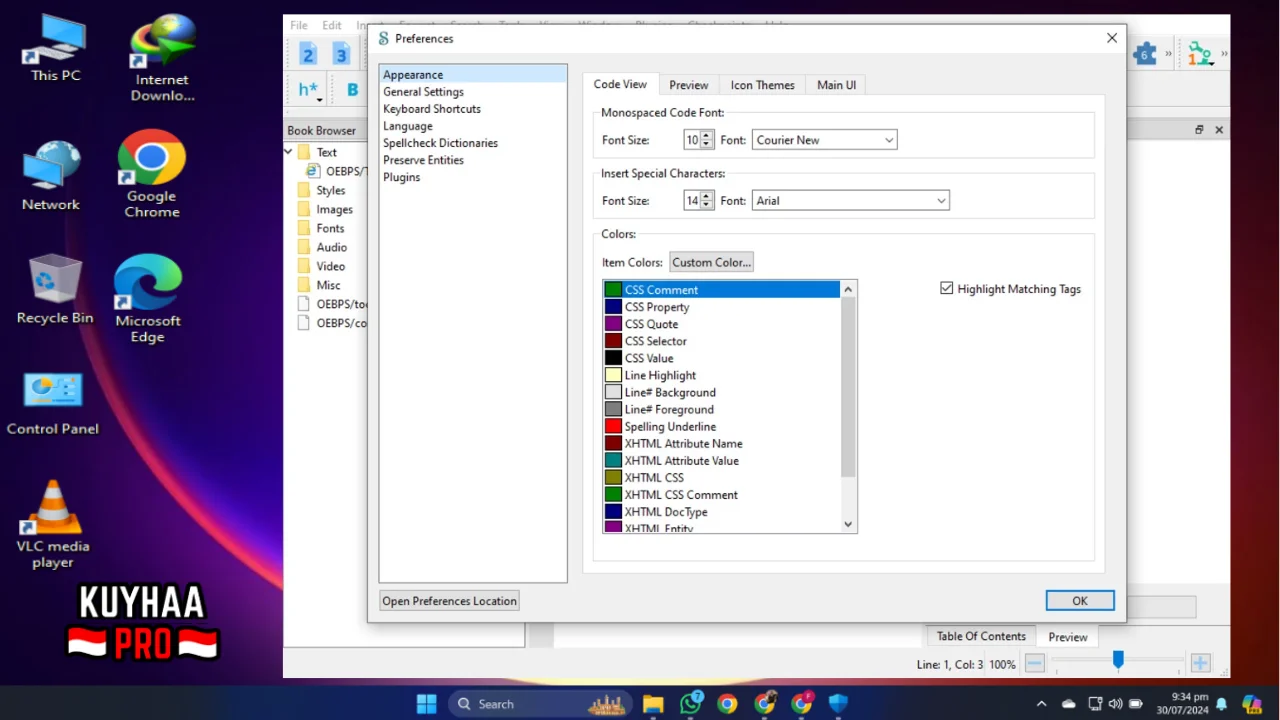This screenshot has width=1280, height=720.
Task: Click the orange and green numbering toolbar icon
Action: coord(1200,54)
